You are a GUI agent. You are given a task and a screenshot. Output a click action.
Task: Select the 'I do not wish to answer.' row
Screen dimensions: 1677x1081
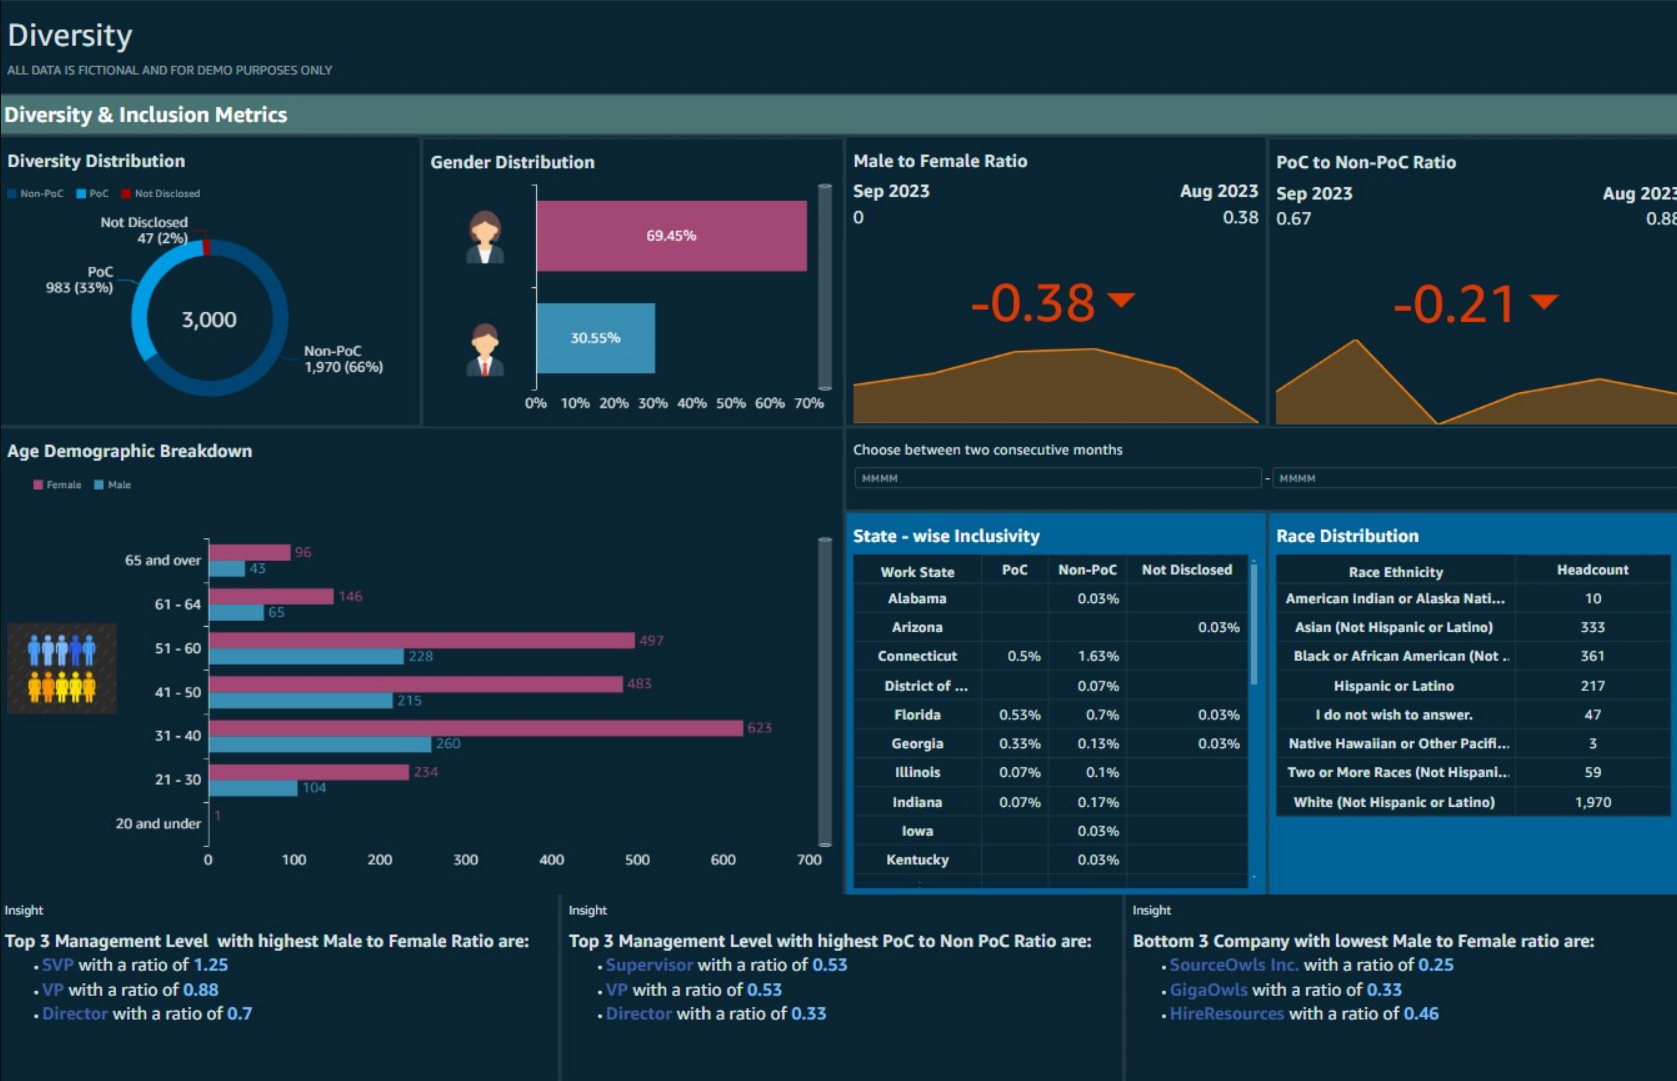tap(1474, 715)
